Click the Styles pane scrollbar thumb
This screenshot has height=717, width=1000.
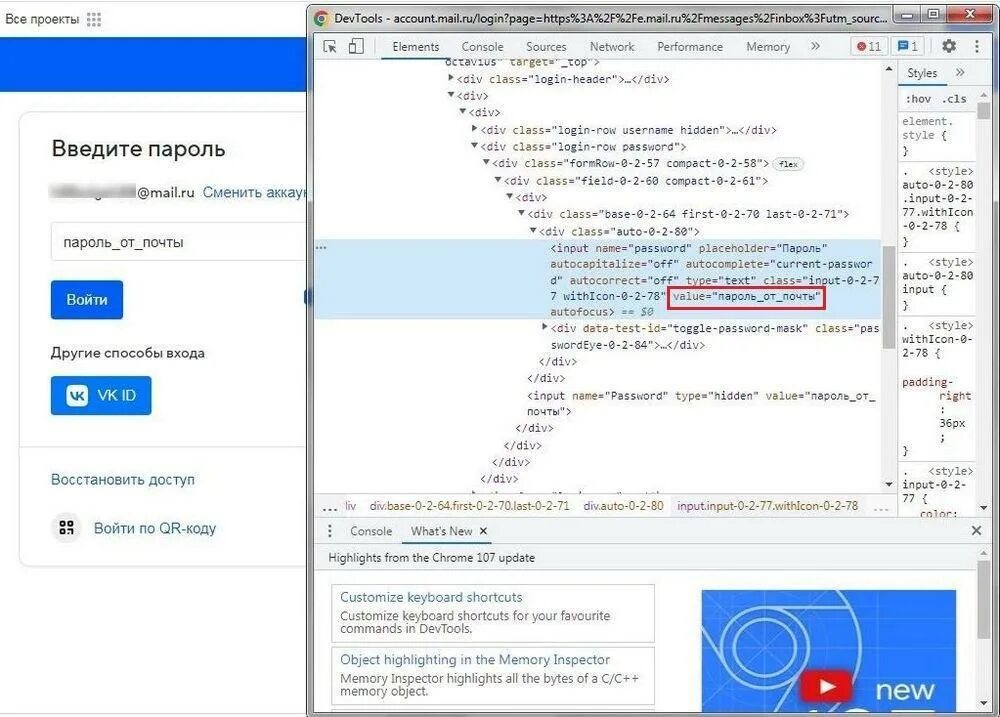[x=983, y=111]
